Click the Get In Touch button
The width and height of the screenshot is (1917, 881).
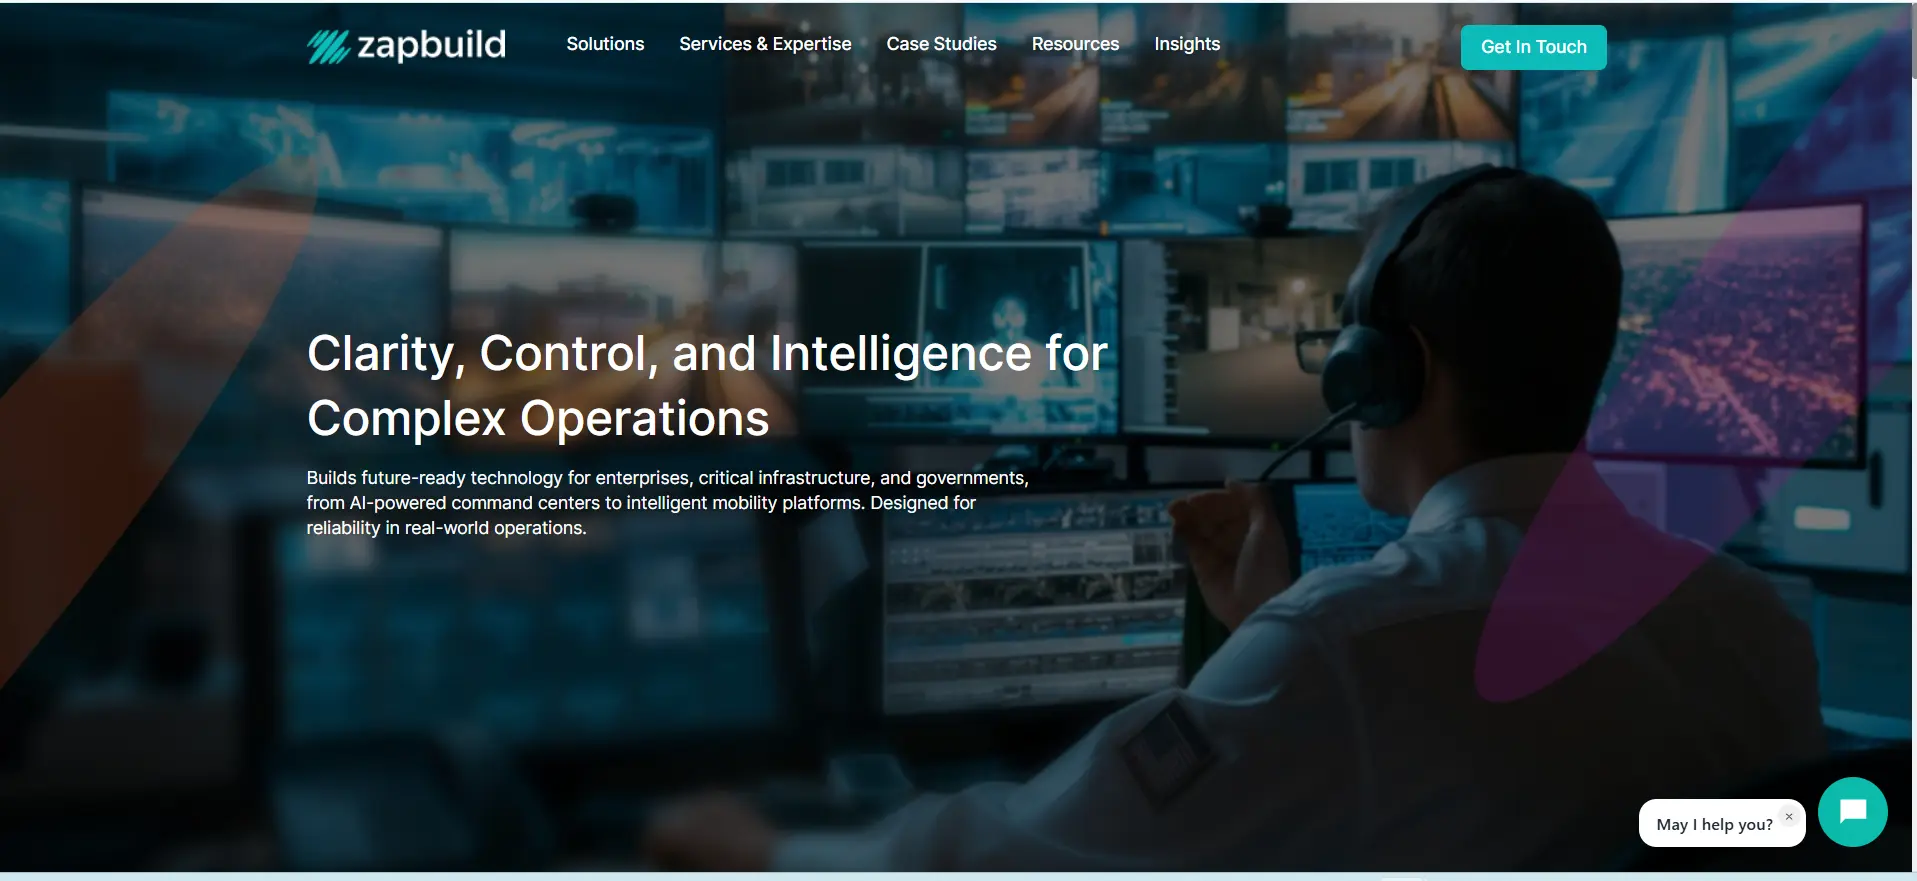[x=1533, y=47]
